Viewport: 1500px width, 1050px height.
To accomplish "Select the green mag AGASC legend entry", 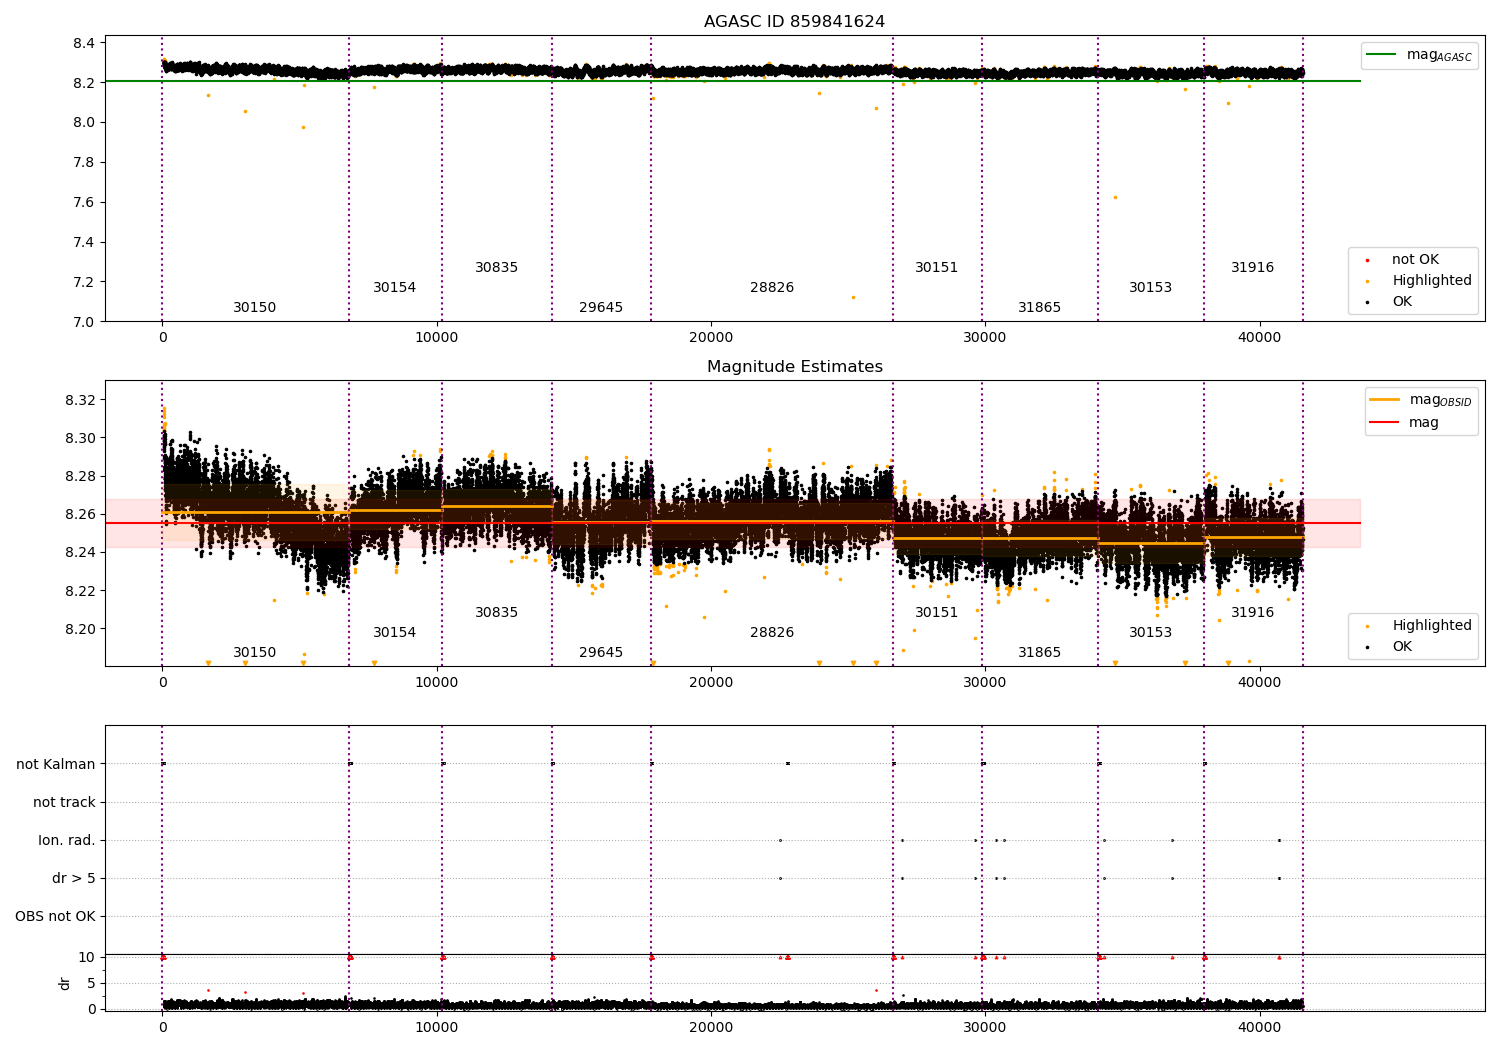I will [x=1419, y=55].
